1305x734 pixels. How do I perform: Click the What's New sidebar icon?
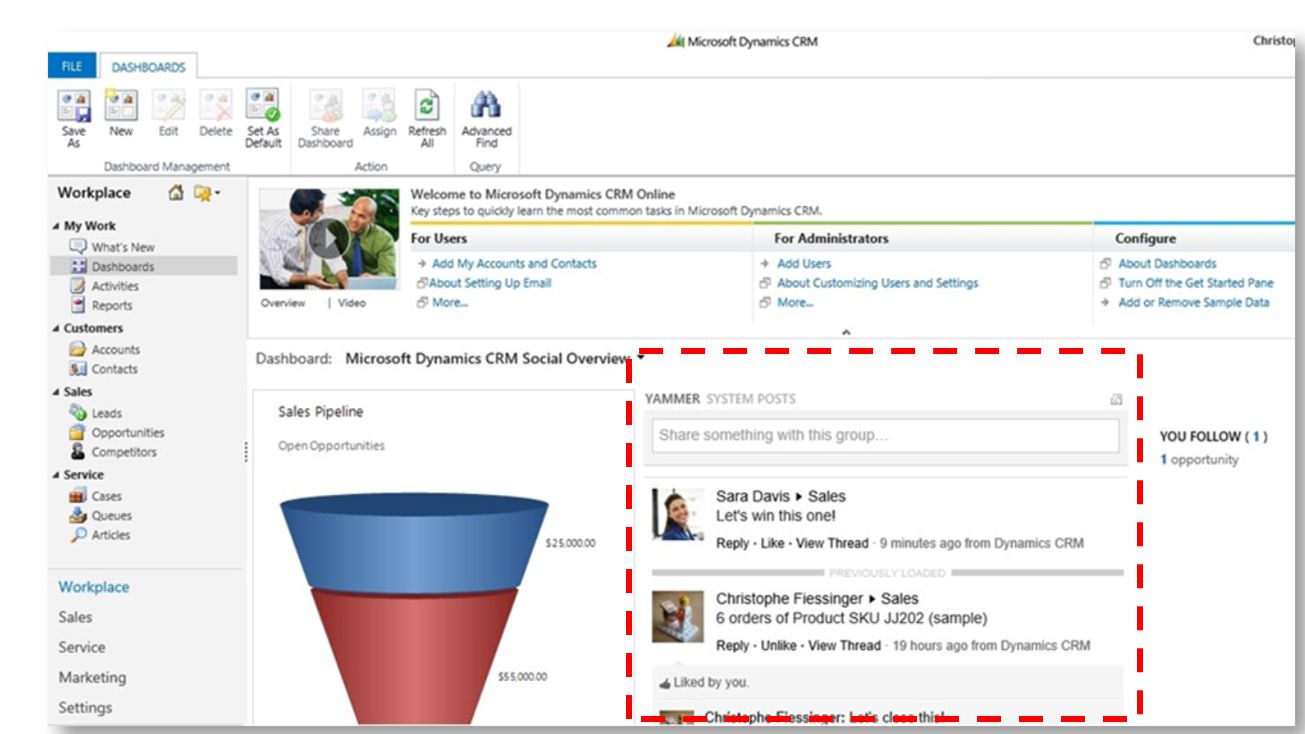(x=78, y=246)
